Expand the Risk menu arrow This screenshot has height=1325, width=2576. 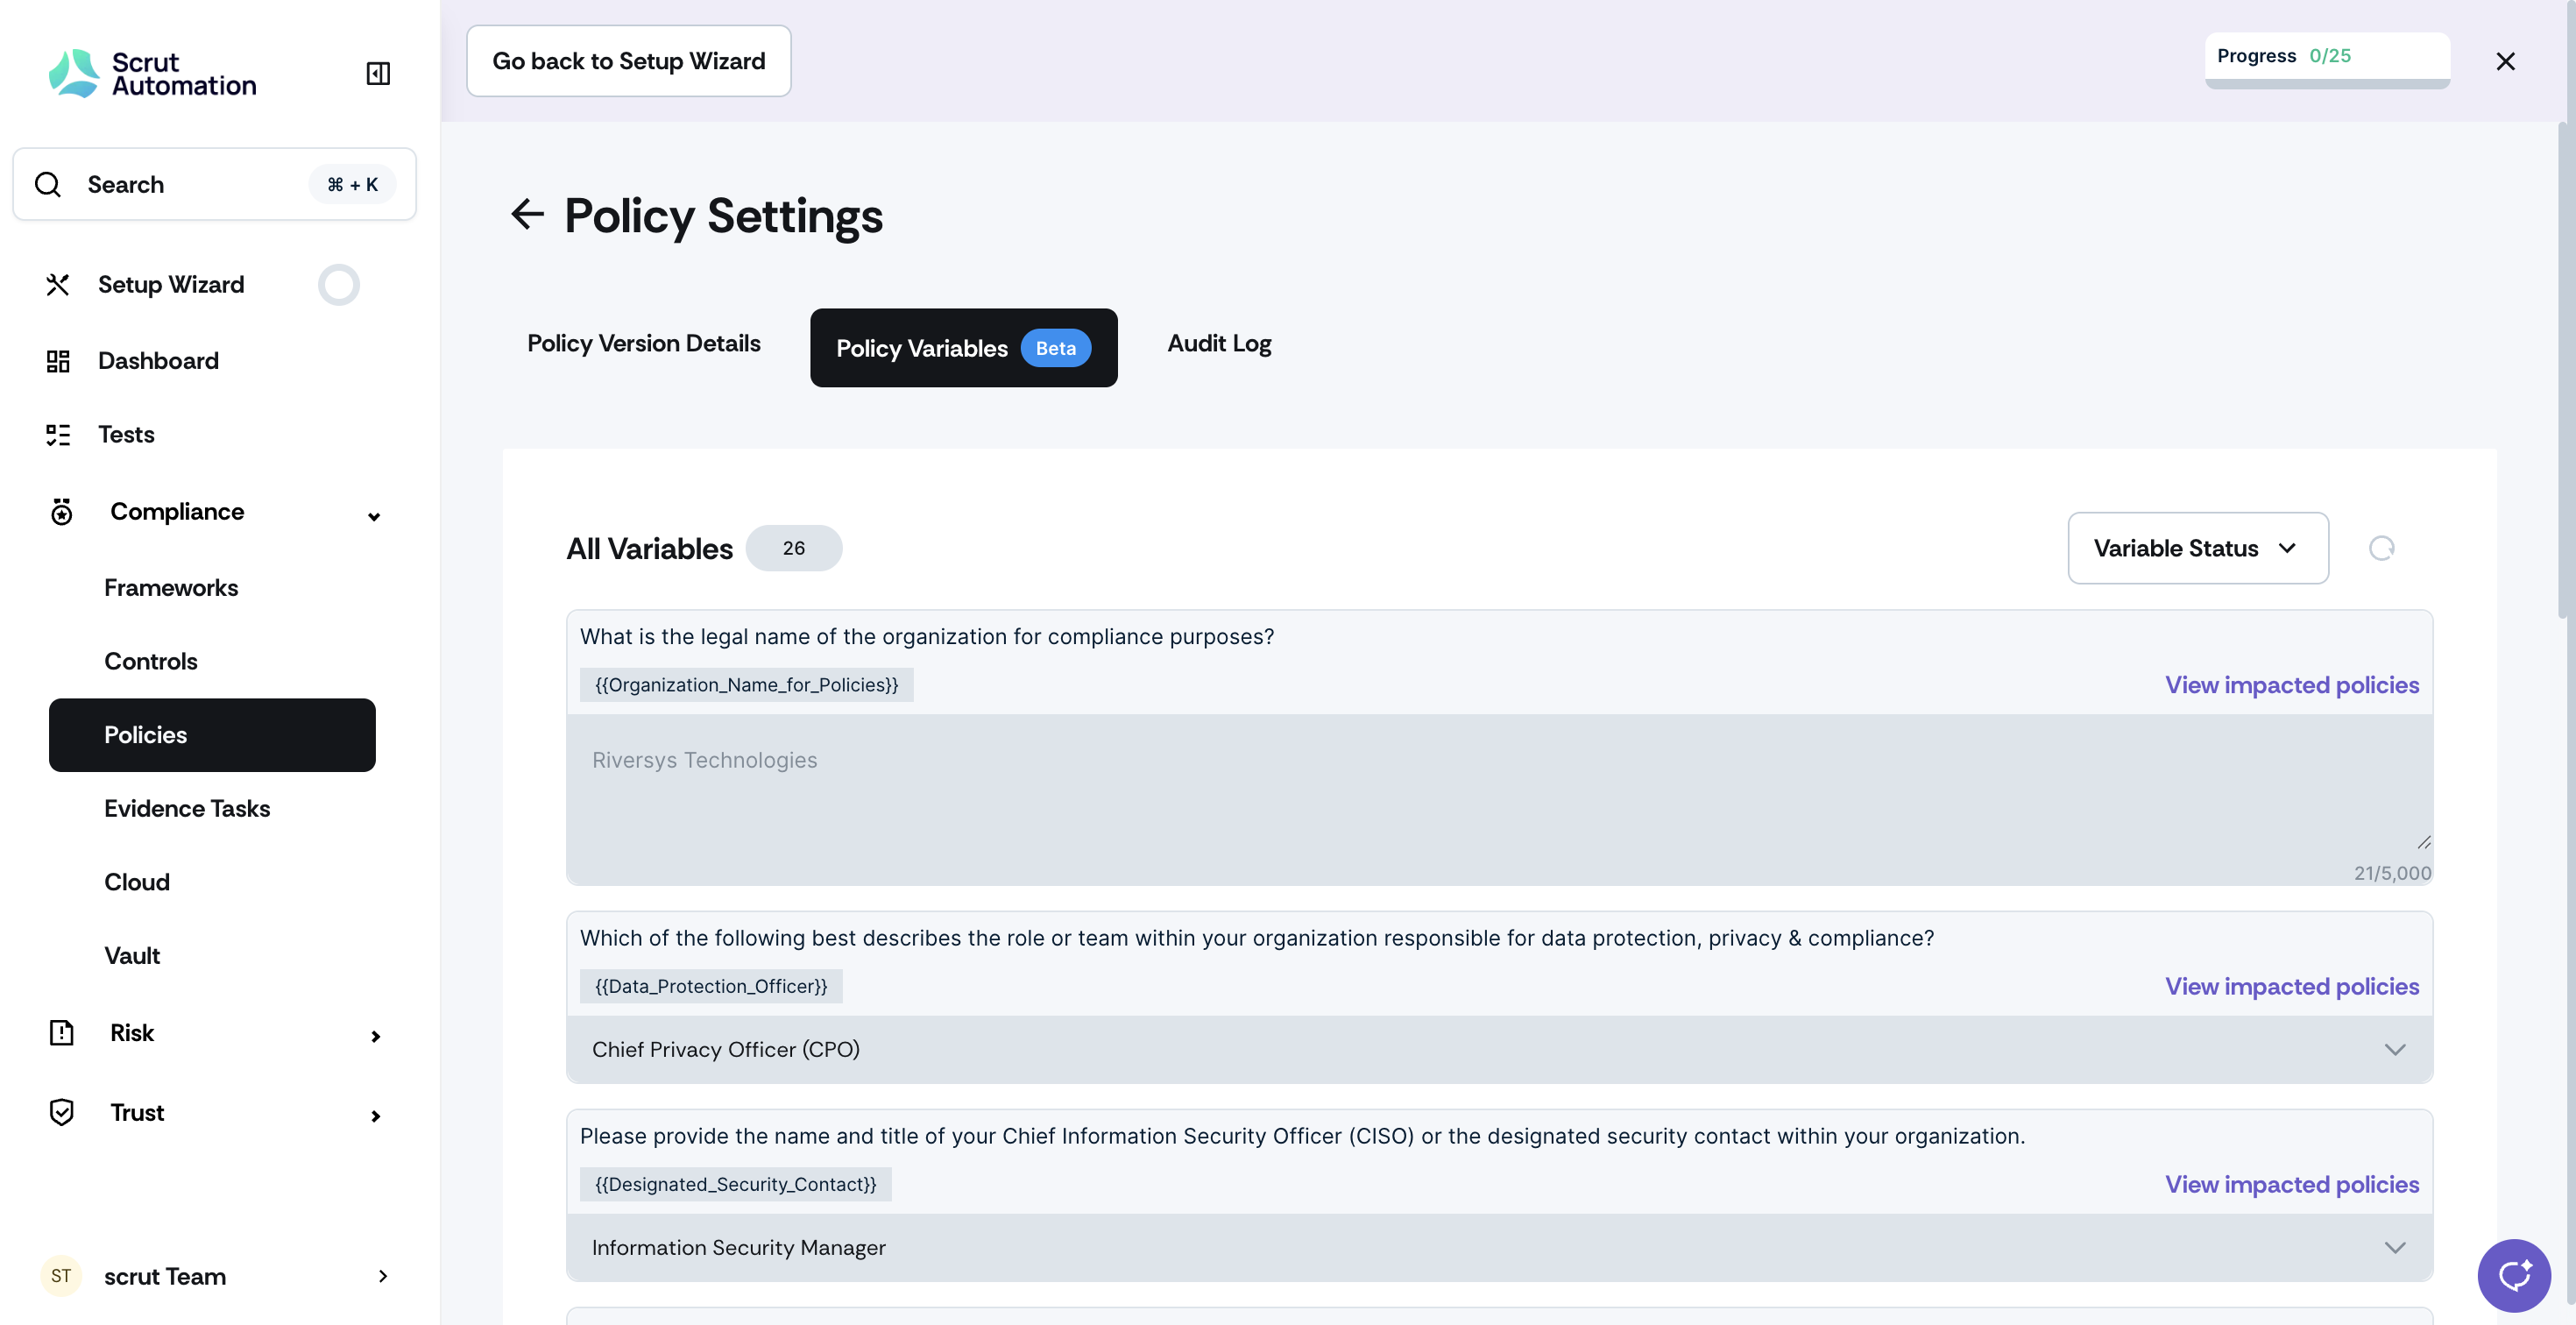[x=376, y=1036]
